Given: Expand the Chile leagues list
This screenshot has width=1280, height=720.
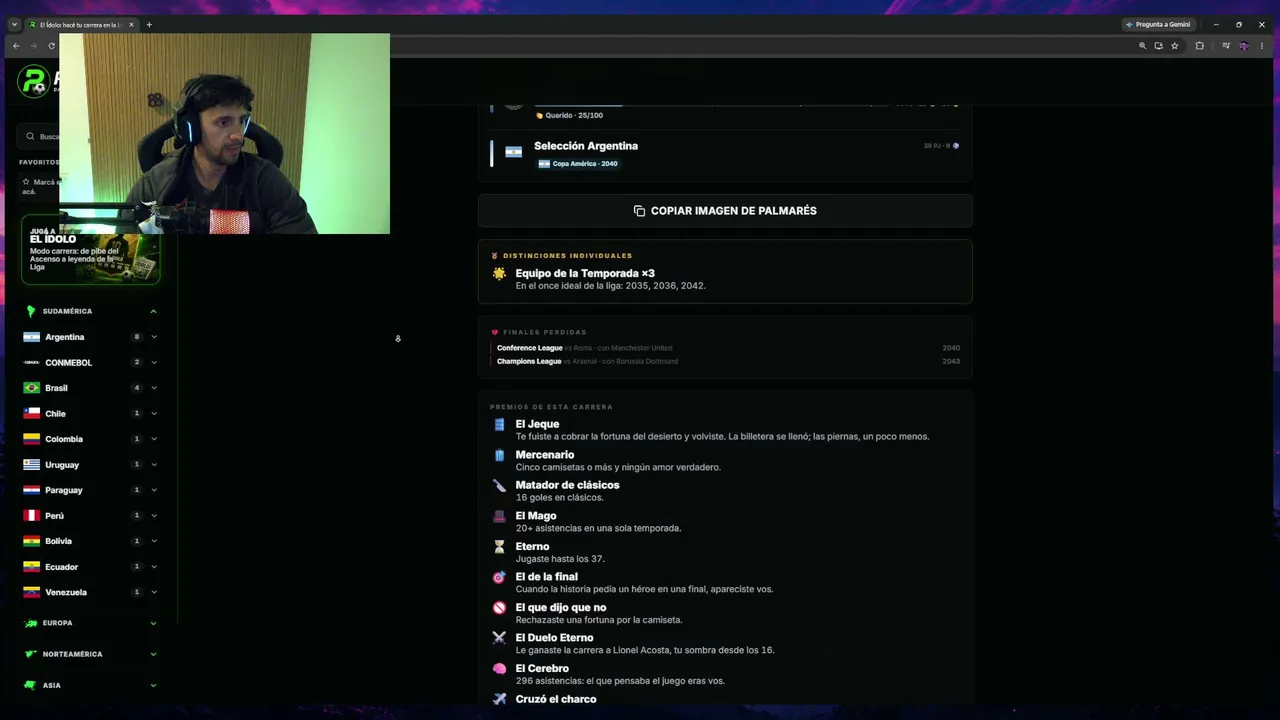Looking at the screenshot, I should (x=153, y=414).
